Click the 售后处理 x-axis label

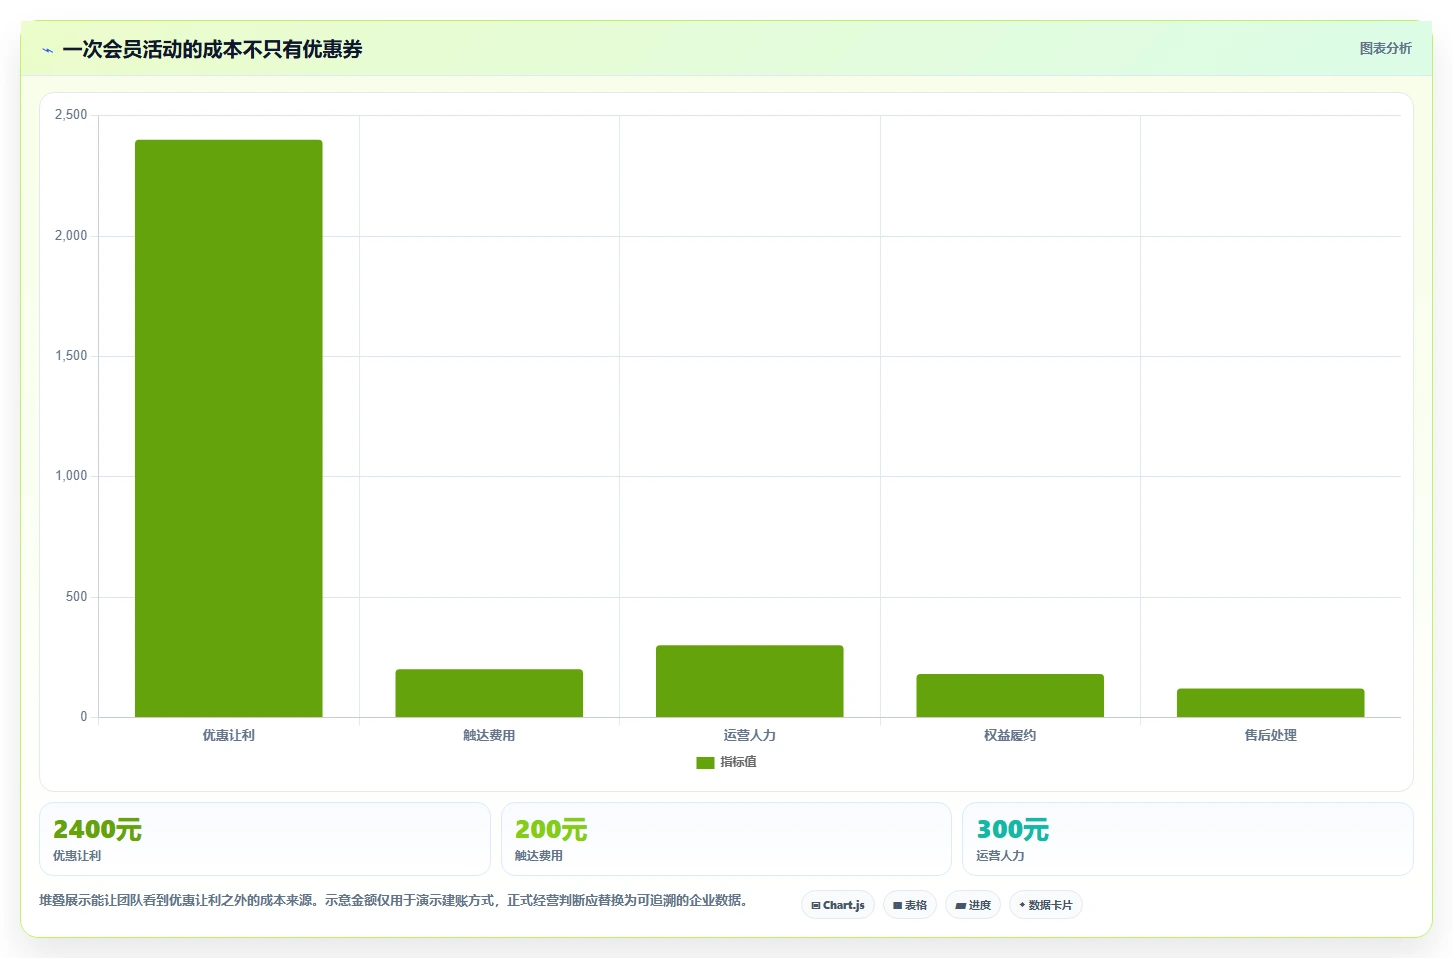(1270, 735)
